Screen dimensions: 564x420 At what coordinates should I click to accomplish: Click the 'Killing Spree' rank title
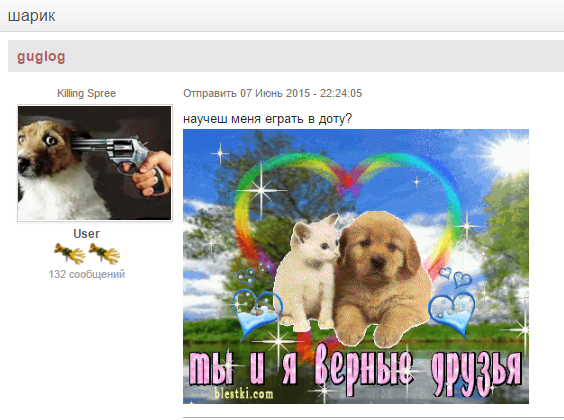86,93
